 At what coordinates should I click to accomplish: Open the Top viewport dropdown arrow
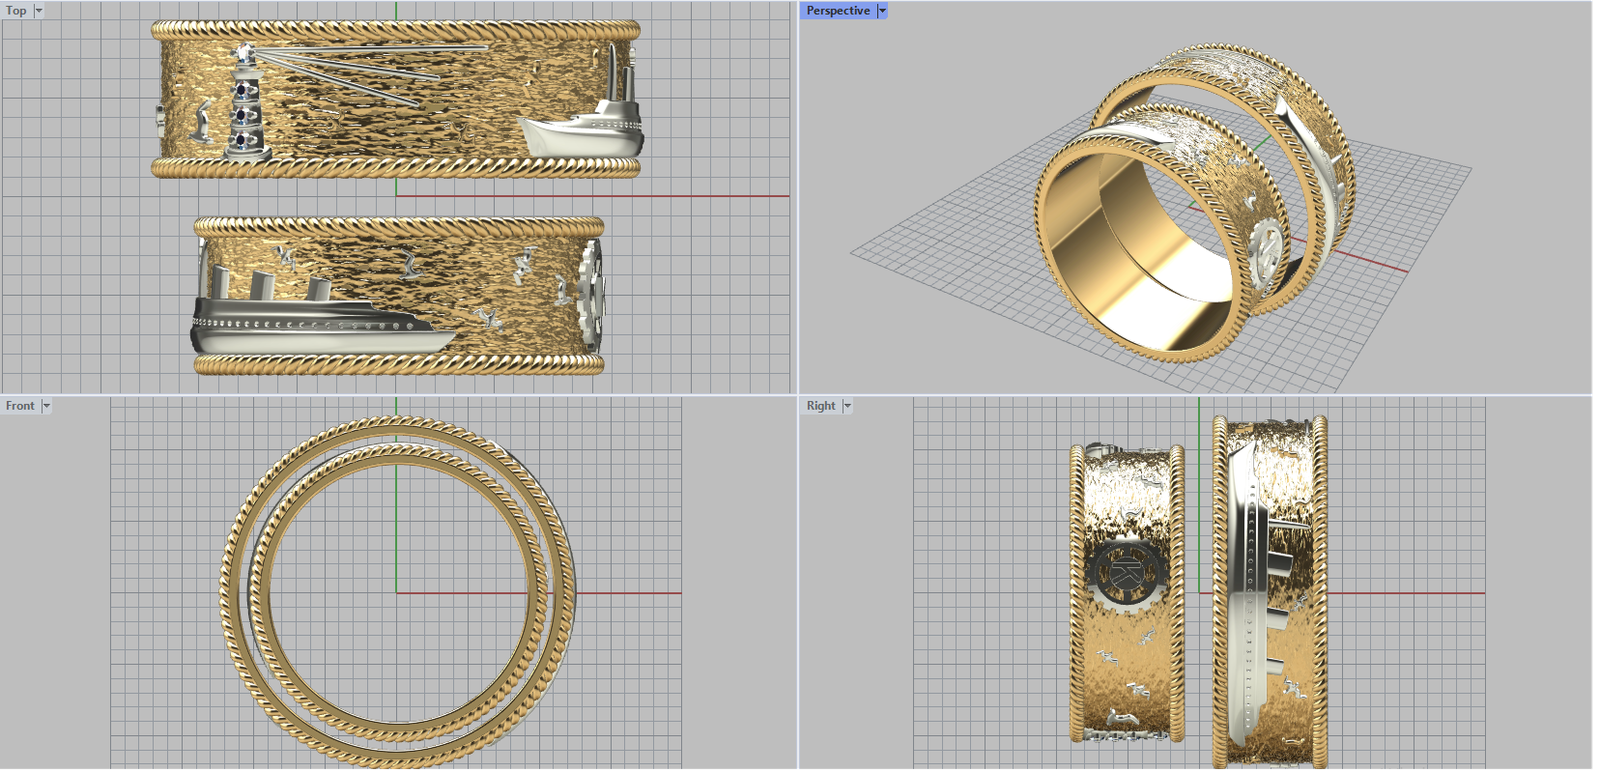(39, 11)
